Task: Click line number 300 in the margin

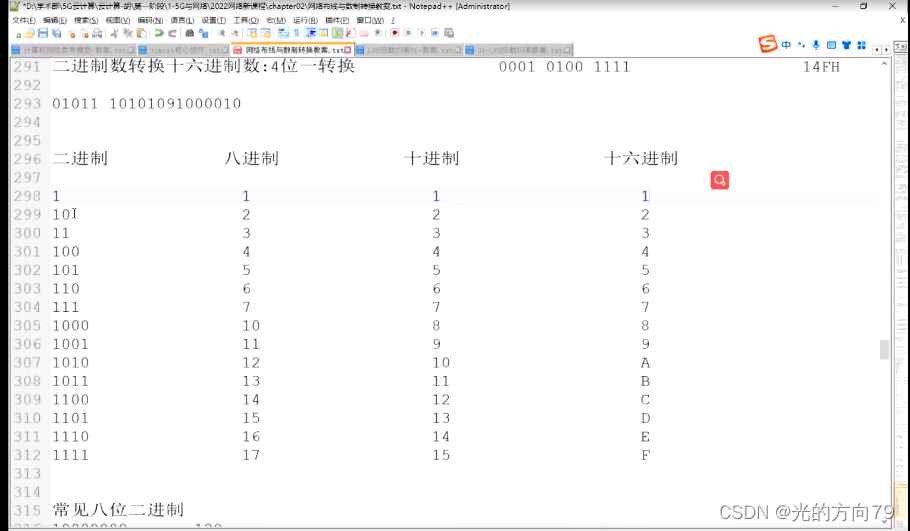Action: click(27, 233)
